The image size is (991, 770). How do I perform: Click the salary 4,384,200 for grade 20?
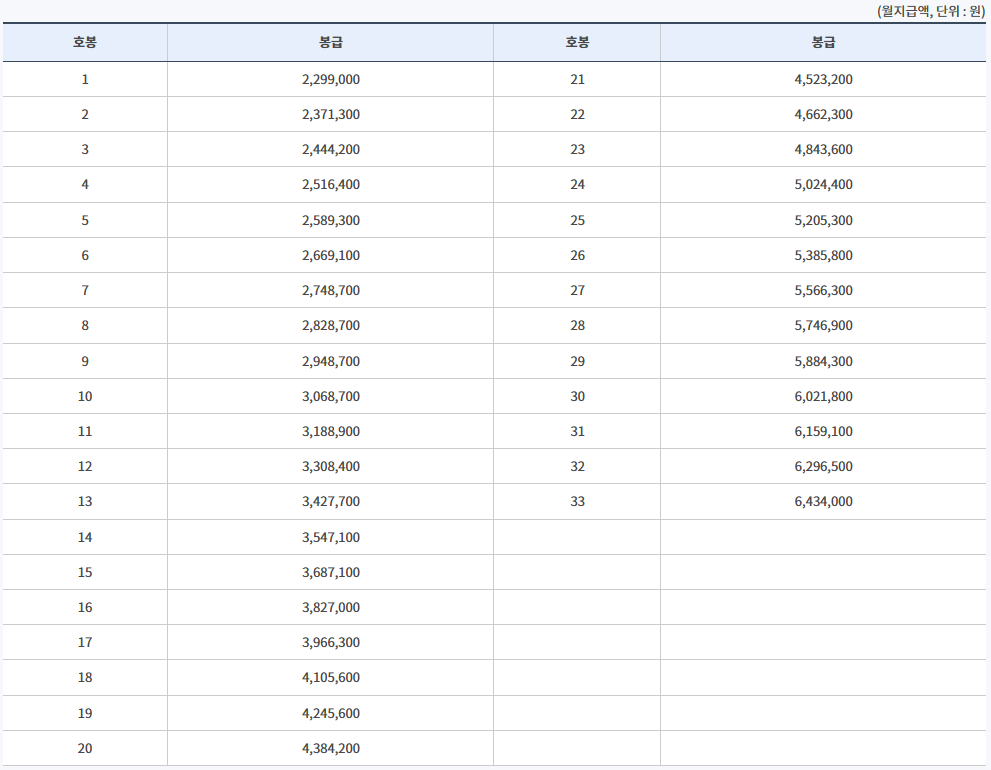[330, 747]
